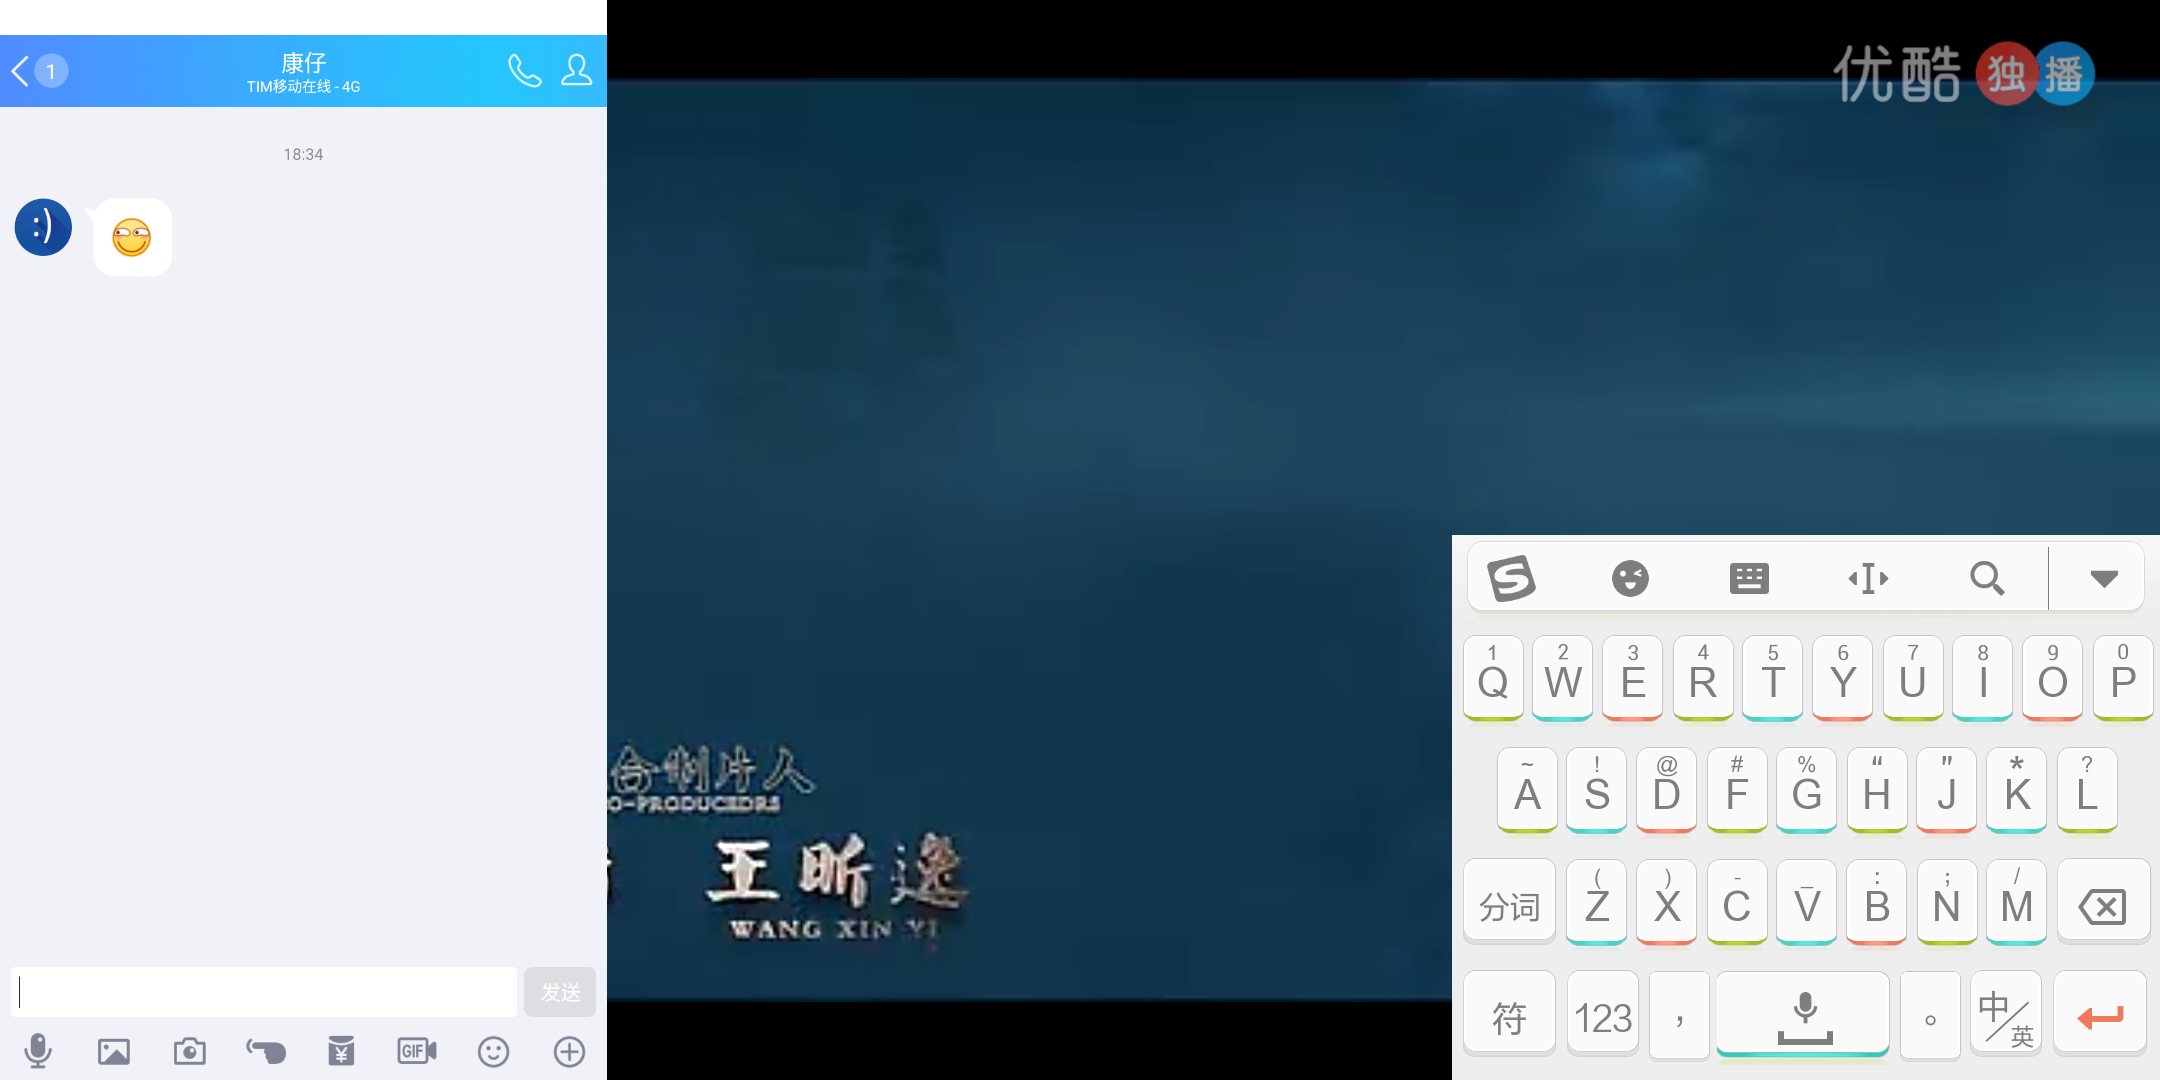Tap the E key
The image size is (2160, 1080).
pos(1633,677)
